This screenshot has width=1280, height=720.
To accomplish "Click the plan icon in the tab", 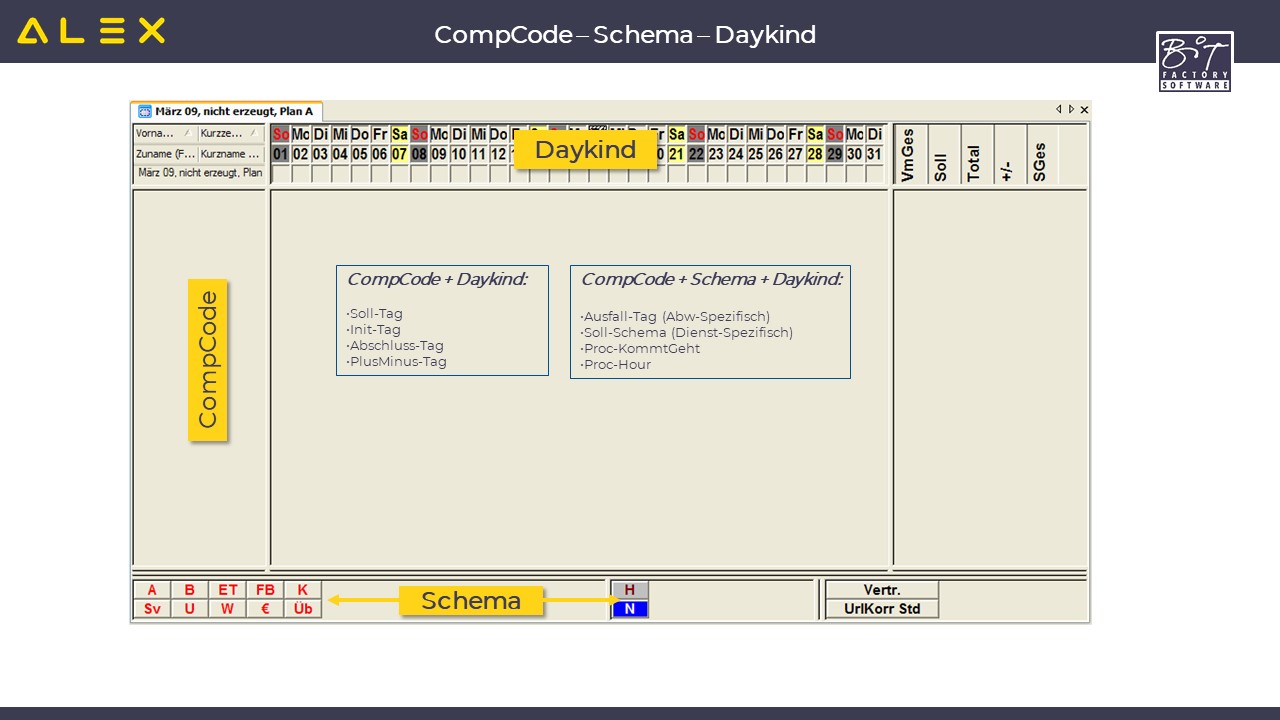I will point(145,111).
